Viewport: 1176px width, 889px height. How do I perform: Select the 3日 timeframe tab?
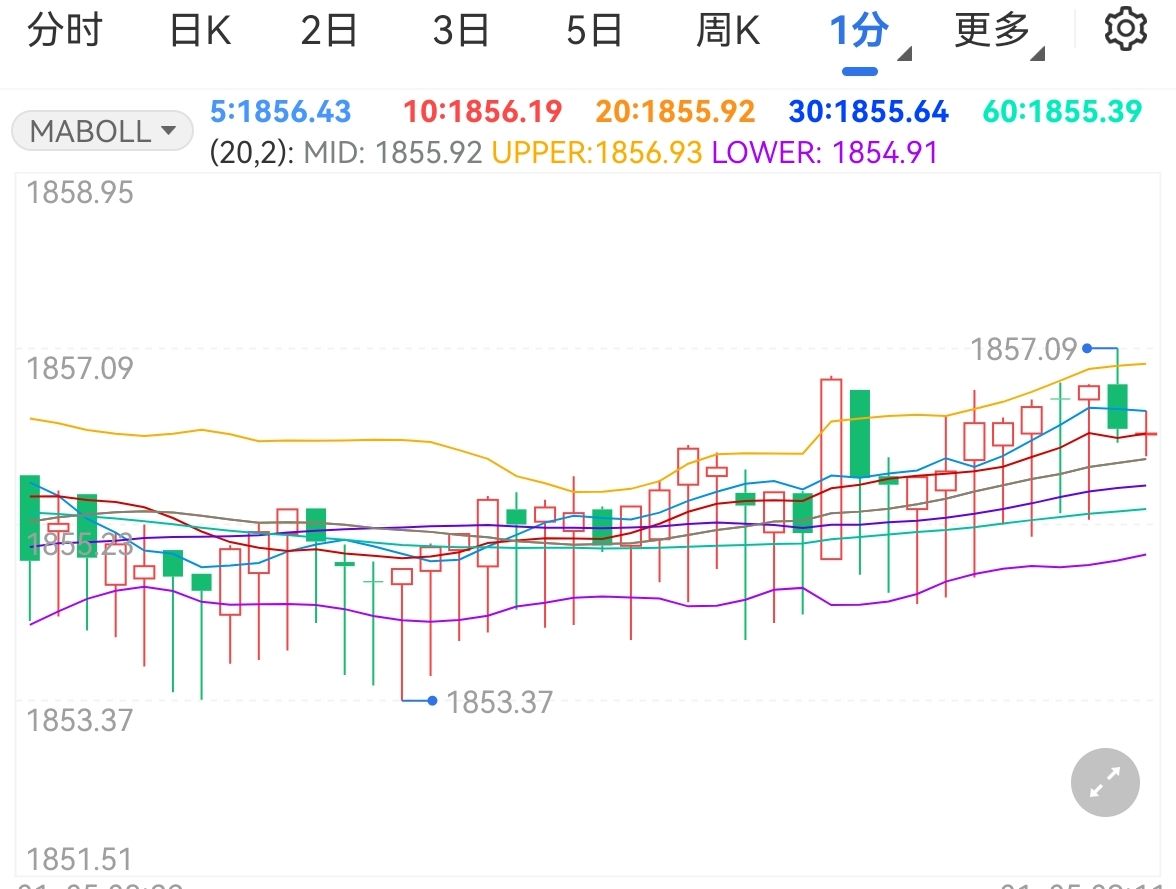point(461,31)
